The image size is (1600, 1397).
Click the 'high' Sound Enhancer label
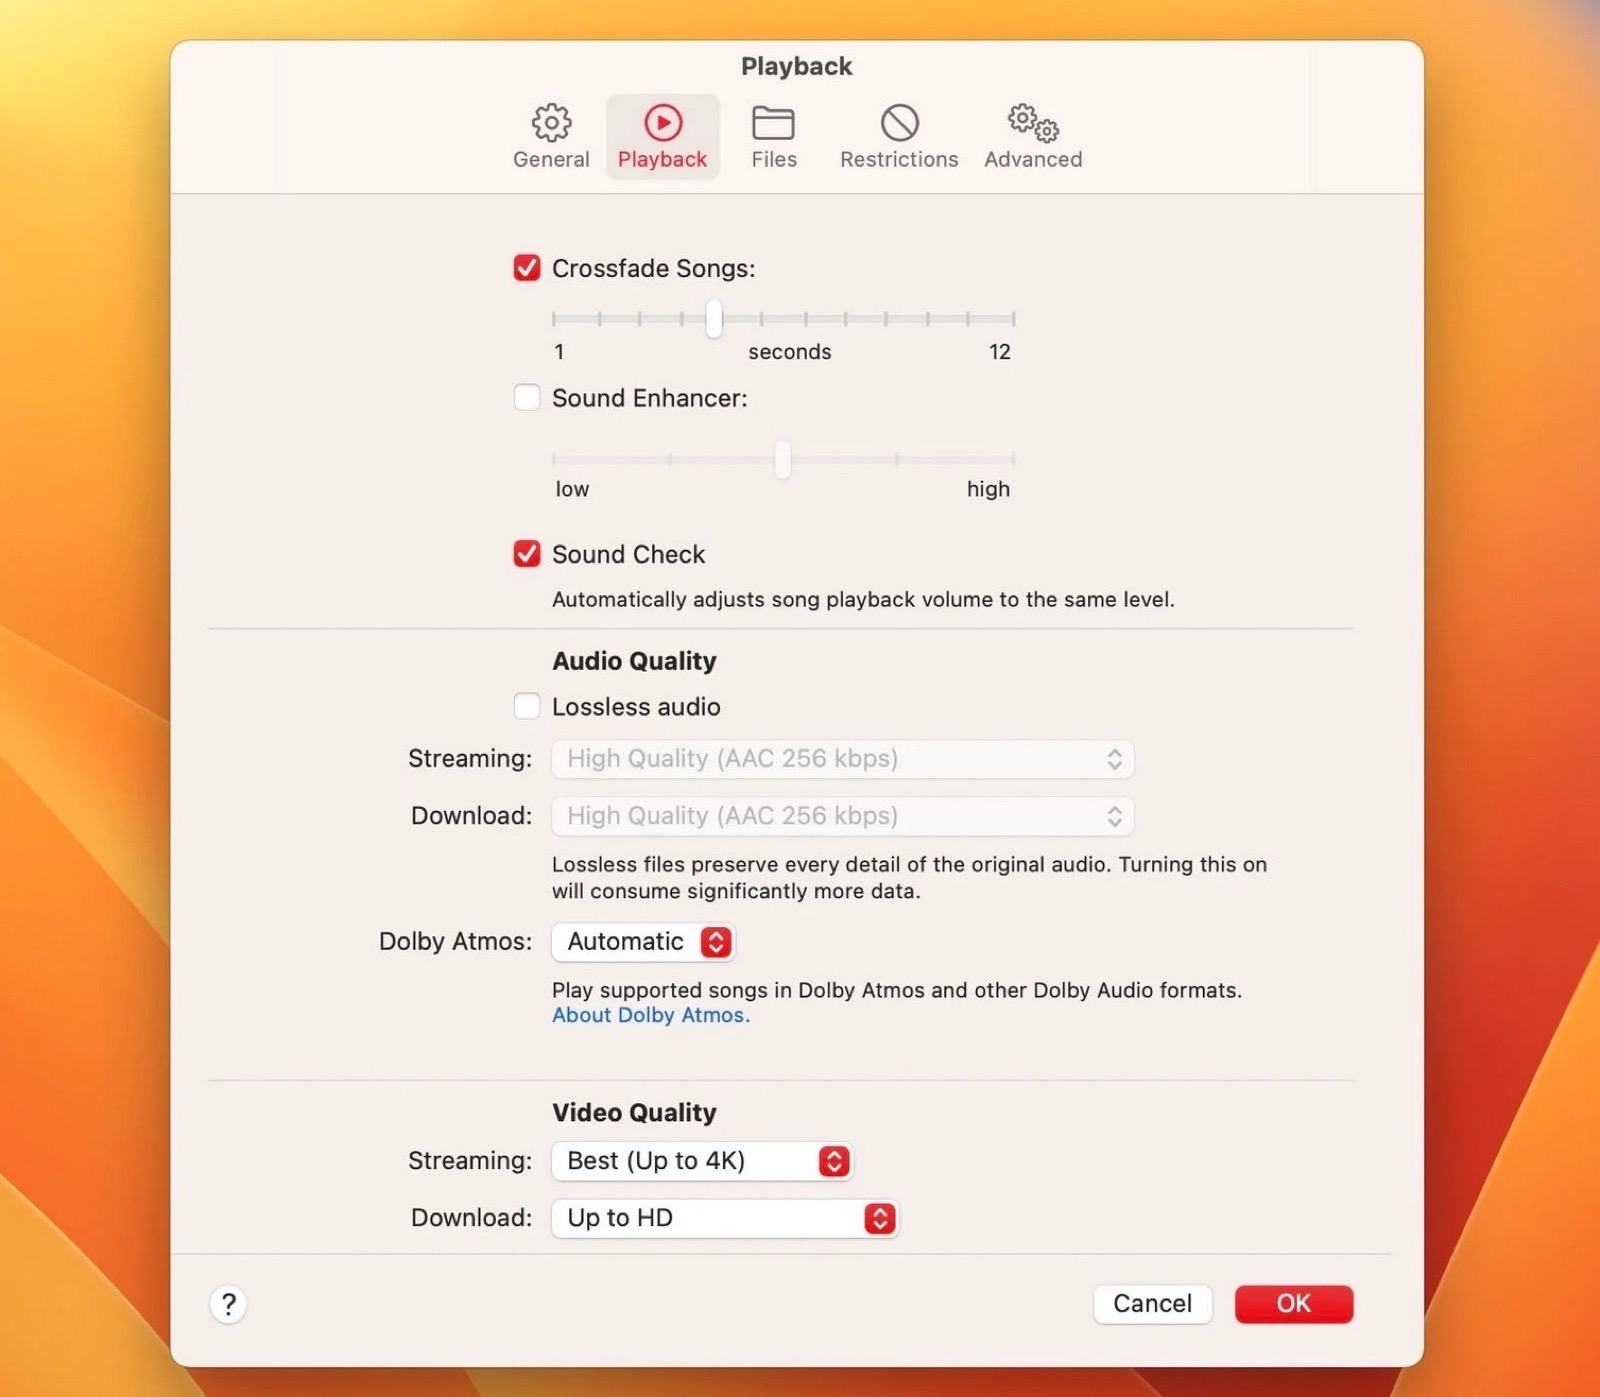988,489
